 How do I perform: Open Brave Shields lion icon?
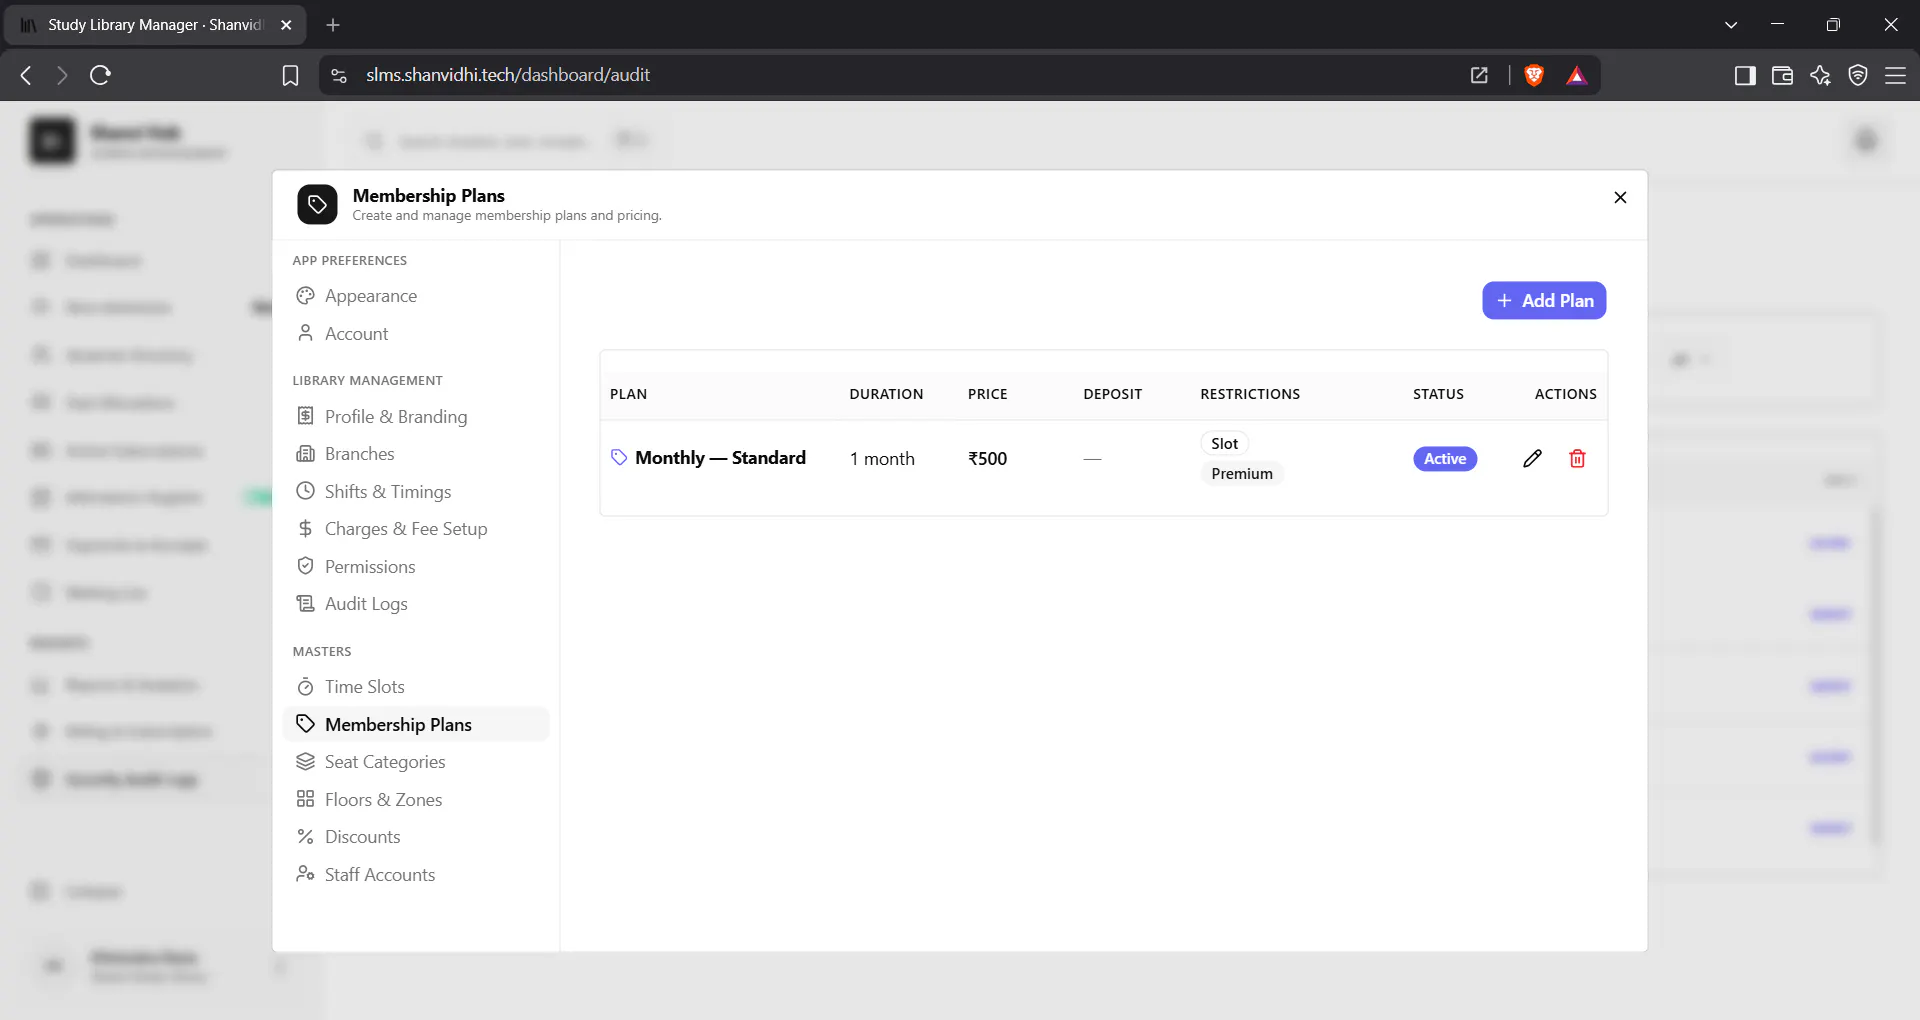1534,75
